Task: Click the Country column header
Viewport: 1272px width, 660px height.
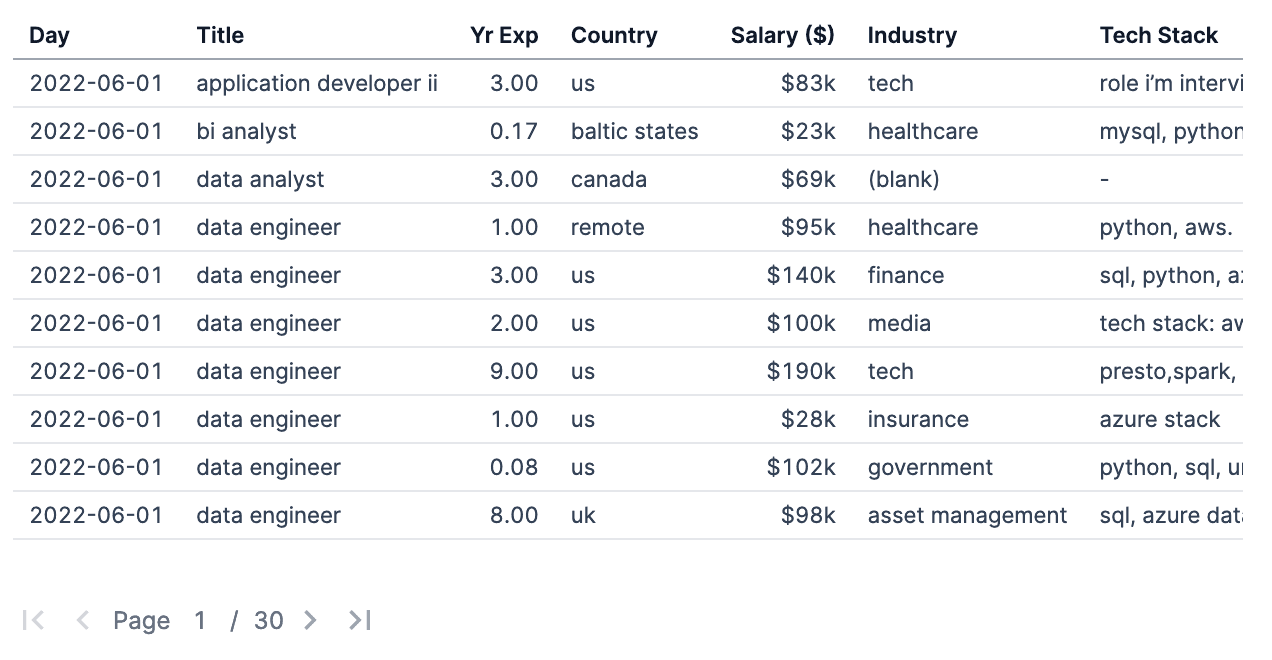Action: pyautogui.click(x=613, y=35)
